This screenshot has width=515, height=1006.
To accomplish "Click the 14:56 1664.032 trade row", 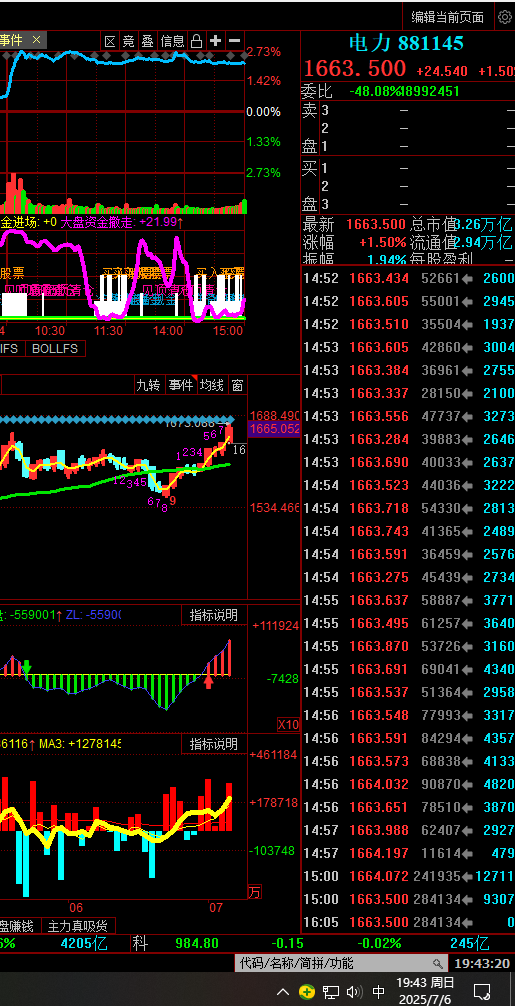I will [409, 784].
